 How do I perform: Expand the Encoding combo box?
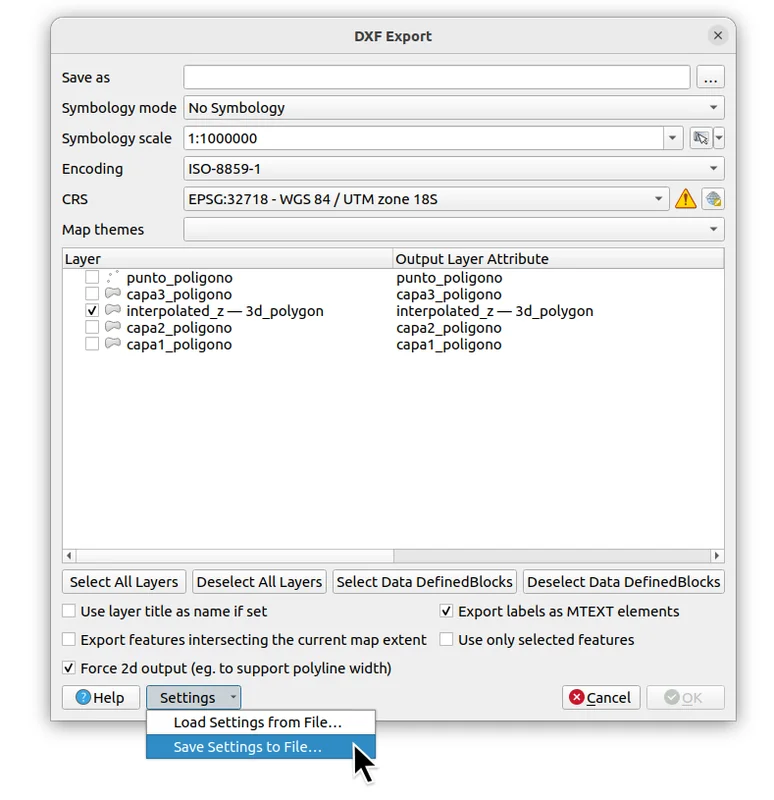click(x=453, y=169)
